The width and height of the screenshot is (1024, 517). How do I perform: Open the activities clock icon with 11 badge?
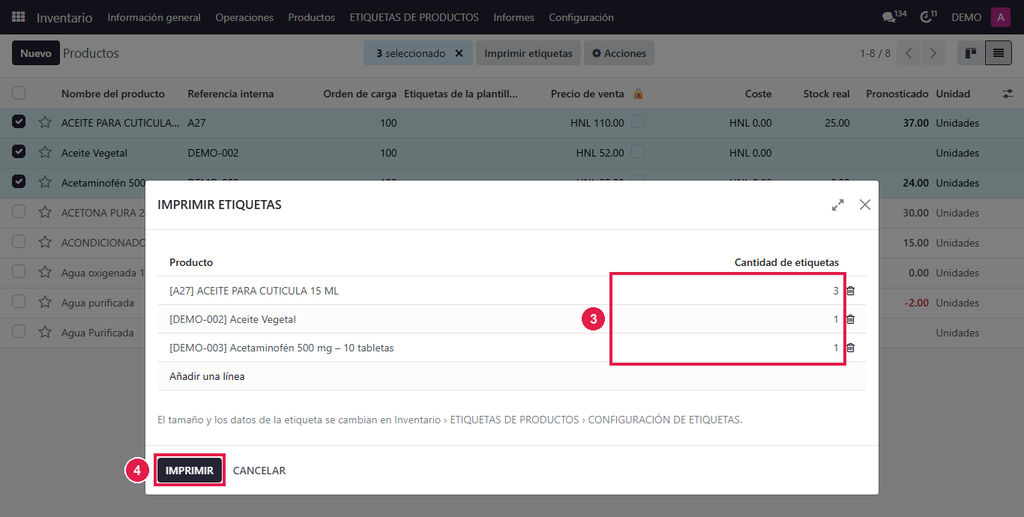[928, 17]
